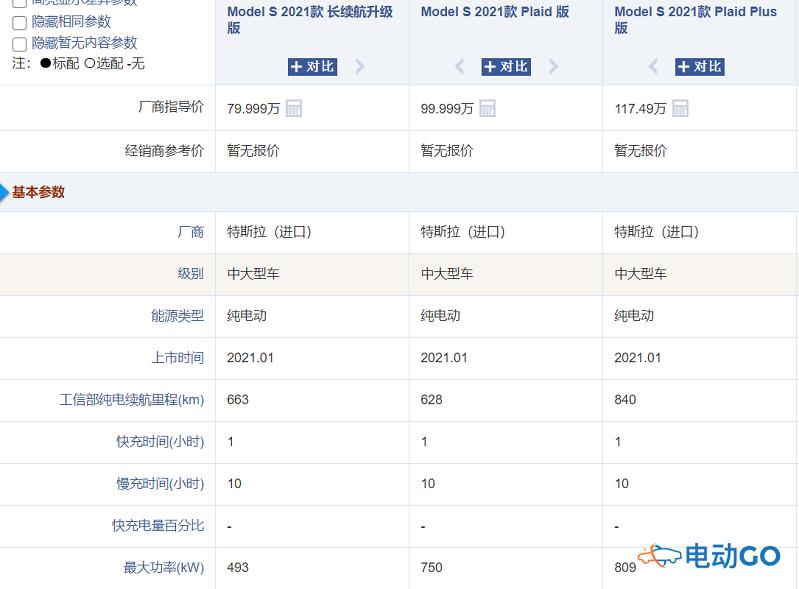
Task: Click the 慢充时间(小时) row label
Action: [x=160, y=484]
